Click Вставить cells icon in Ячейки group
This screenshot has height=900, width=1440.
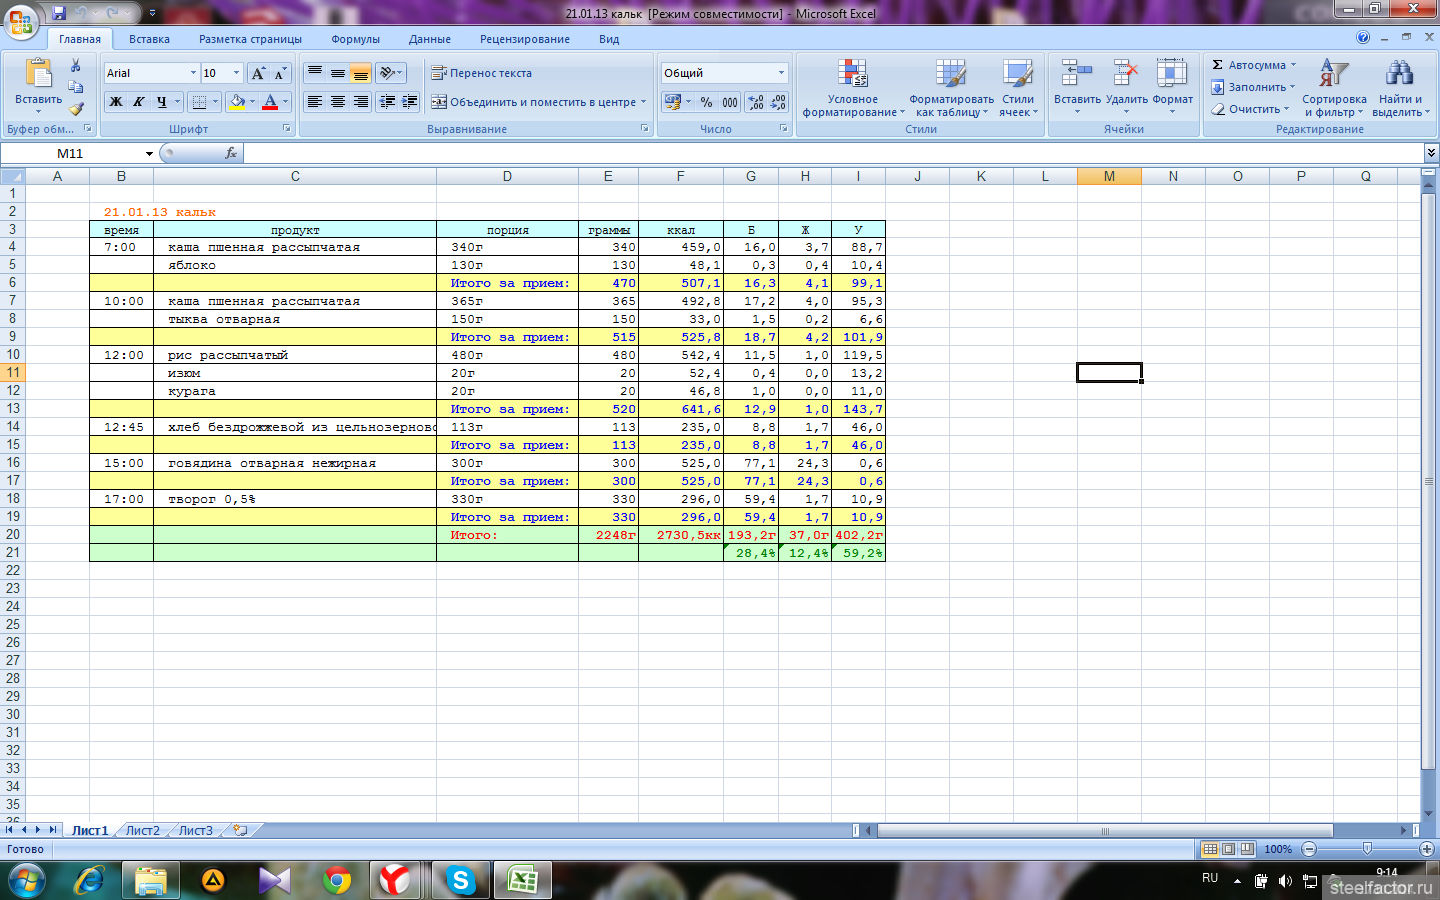coord(1077,75)
